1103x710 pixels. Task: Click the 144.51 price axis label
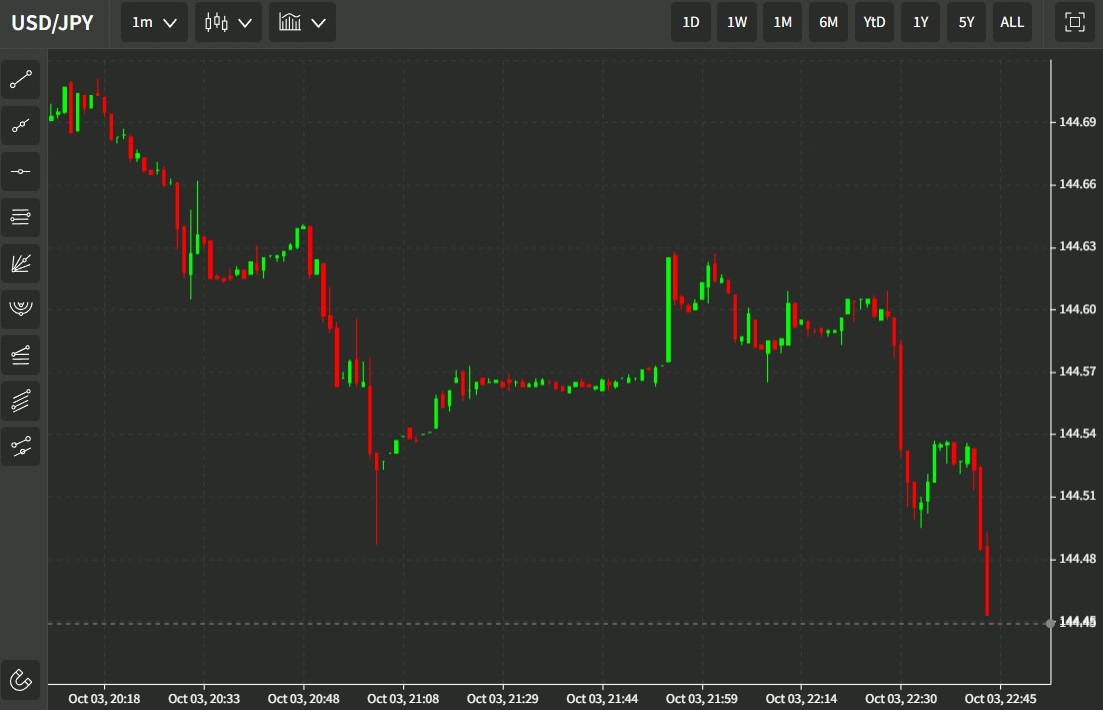(1077, 495)
